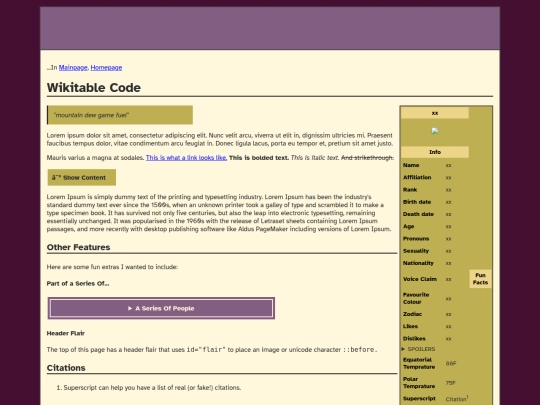Click the Age row label in infobox
The width and height of the screenshot is (540, 405).
click(x=408, y=226)
